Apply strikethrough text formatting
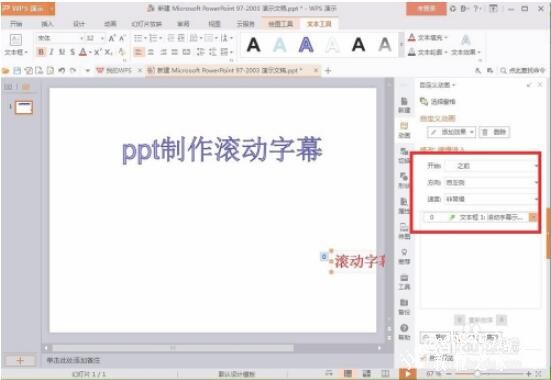551x380 pixels. click(72, 52)
